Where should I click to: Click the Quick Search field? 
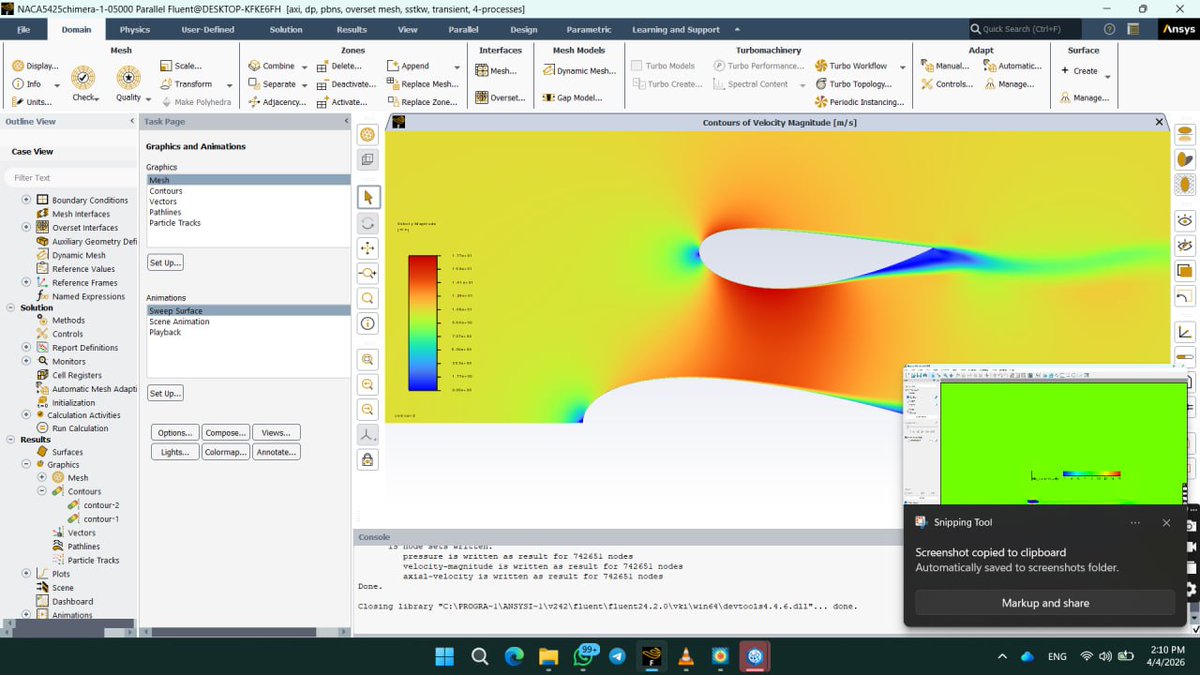[x=1025, y=29]
